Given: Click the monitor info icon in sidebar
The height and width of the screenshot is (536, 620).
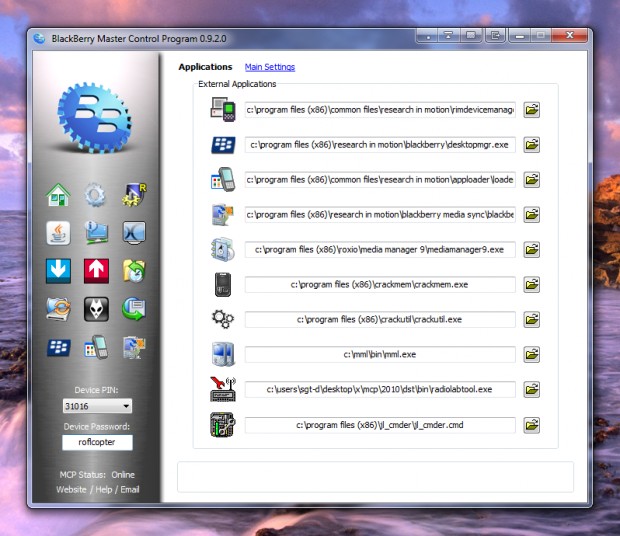Looking at the screenshot, I should point(96,233).
